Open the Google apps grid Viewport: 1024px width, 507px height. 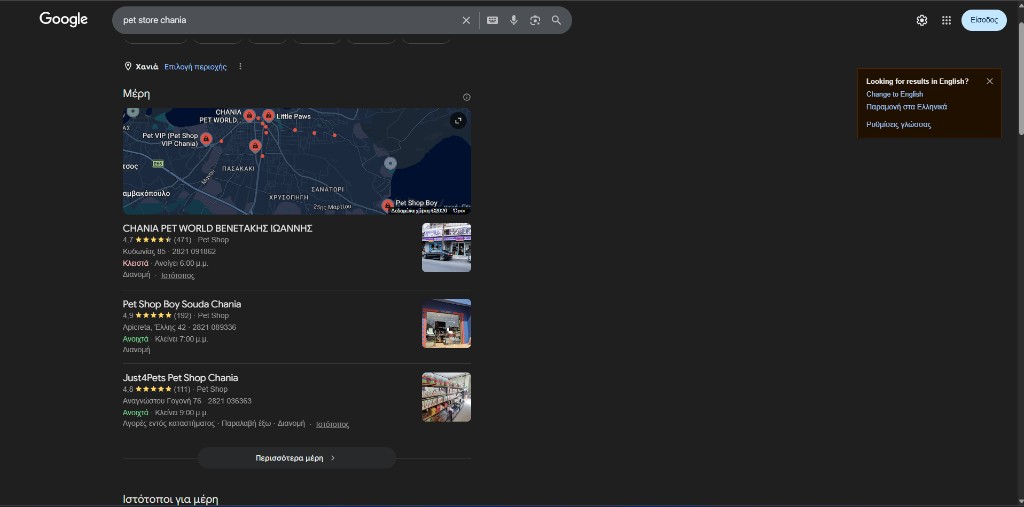click(x=946, y=20)
